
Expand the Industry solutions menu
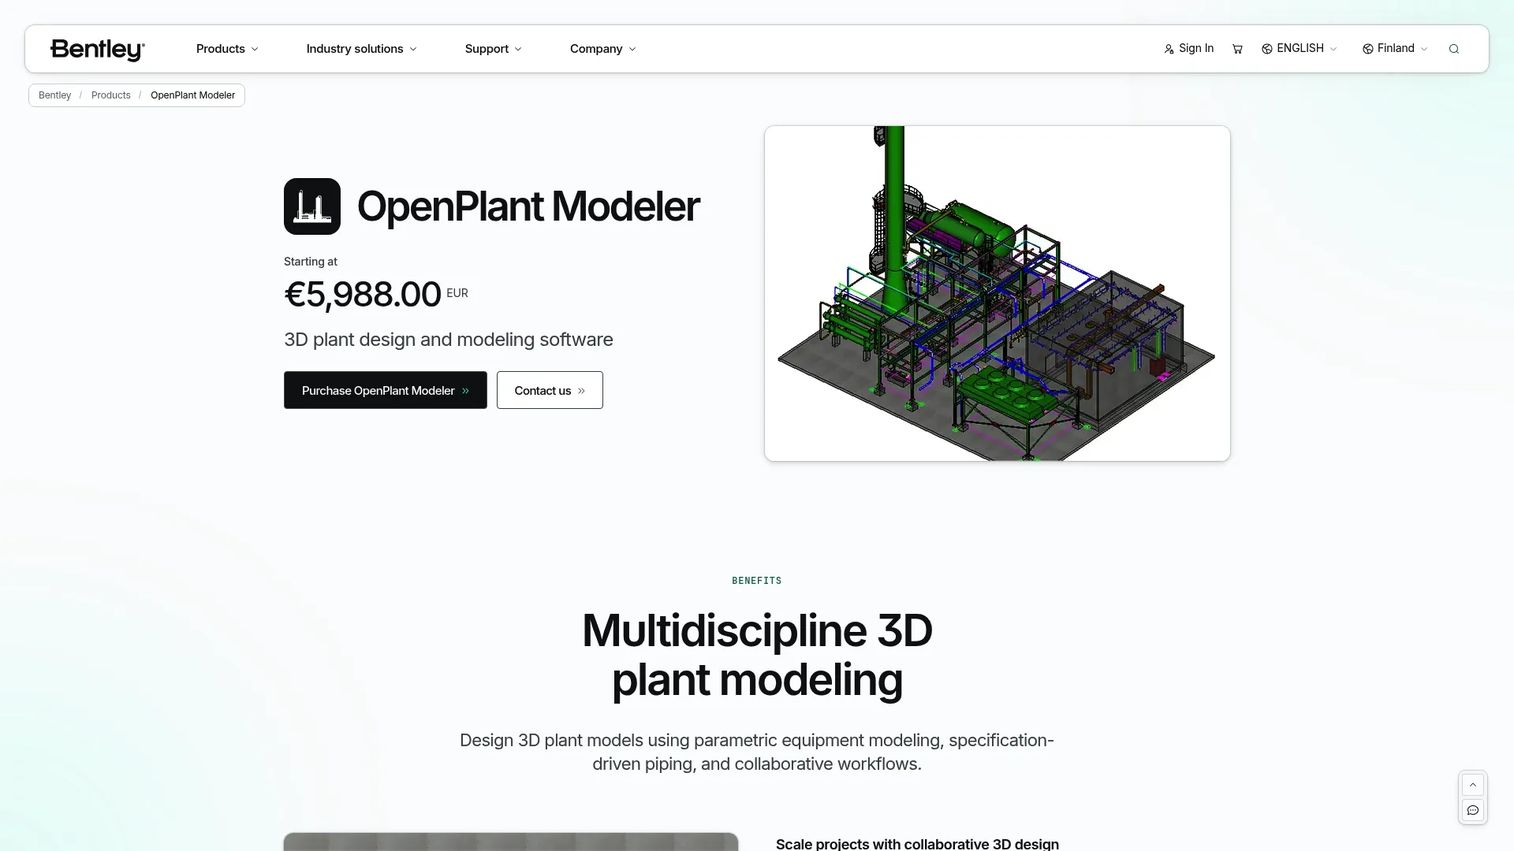[361, 49]
